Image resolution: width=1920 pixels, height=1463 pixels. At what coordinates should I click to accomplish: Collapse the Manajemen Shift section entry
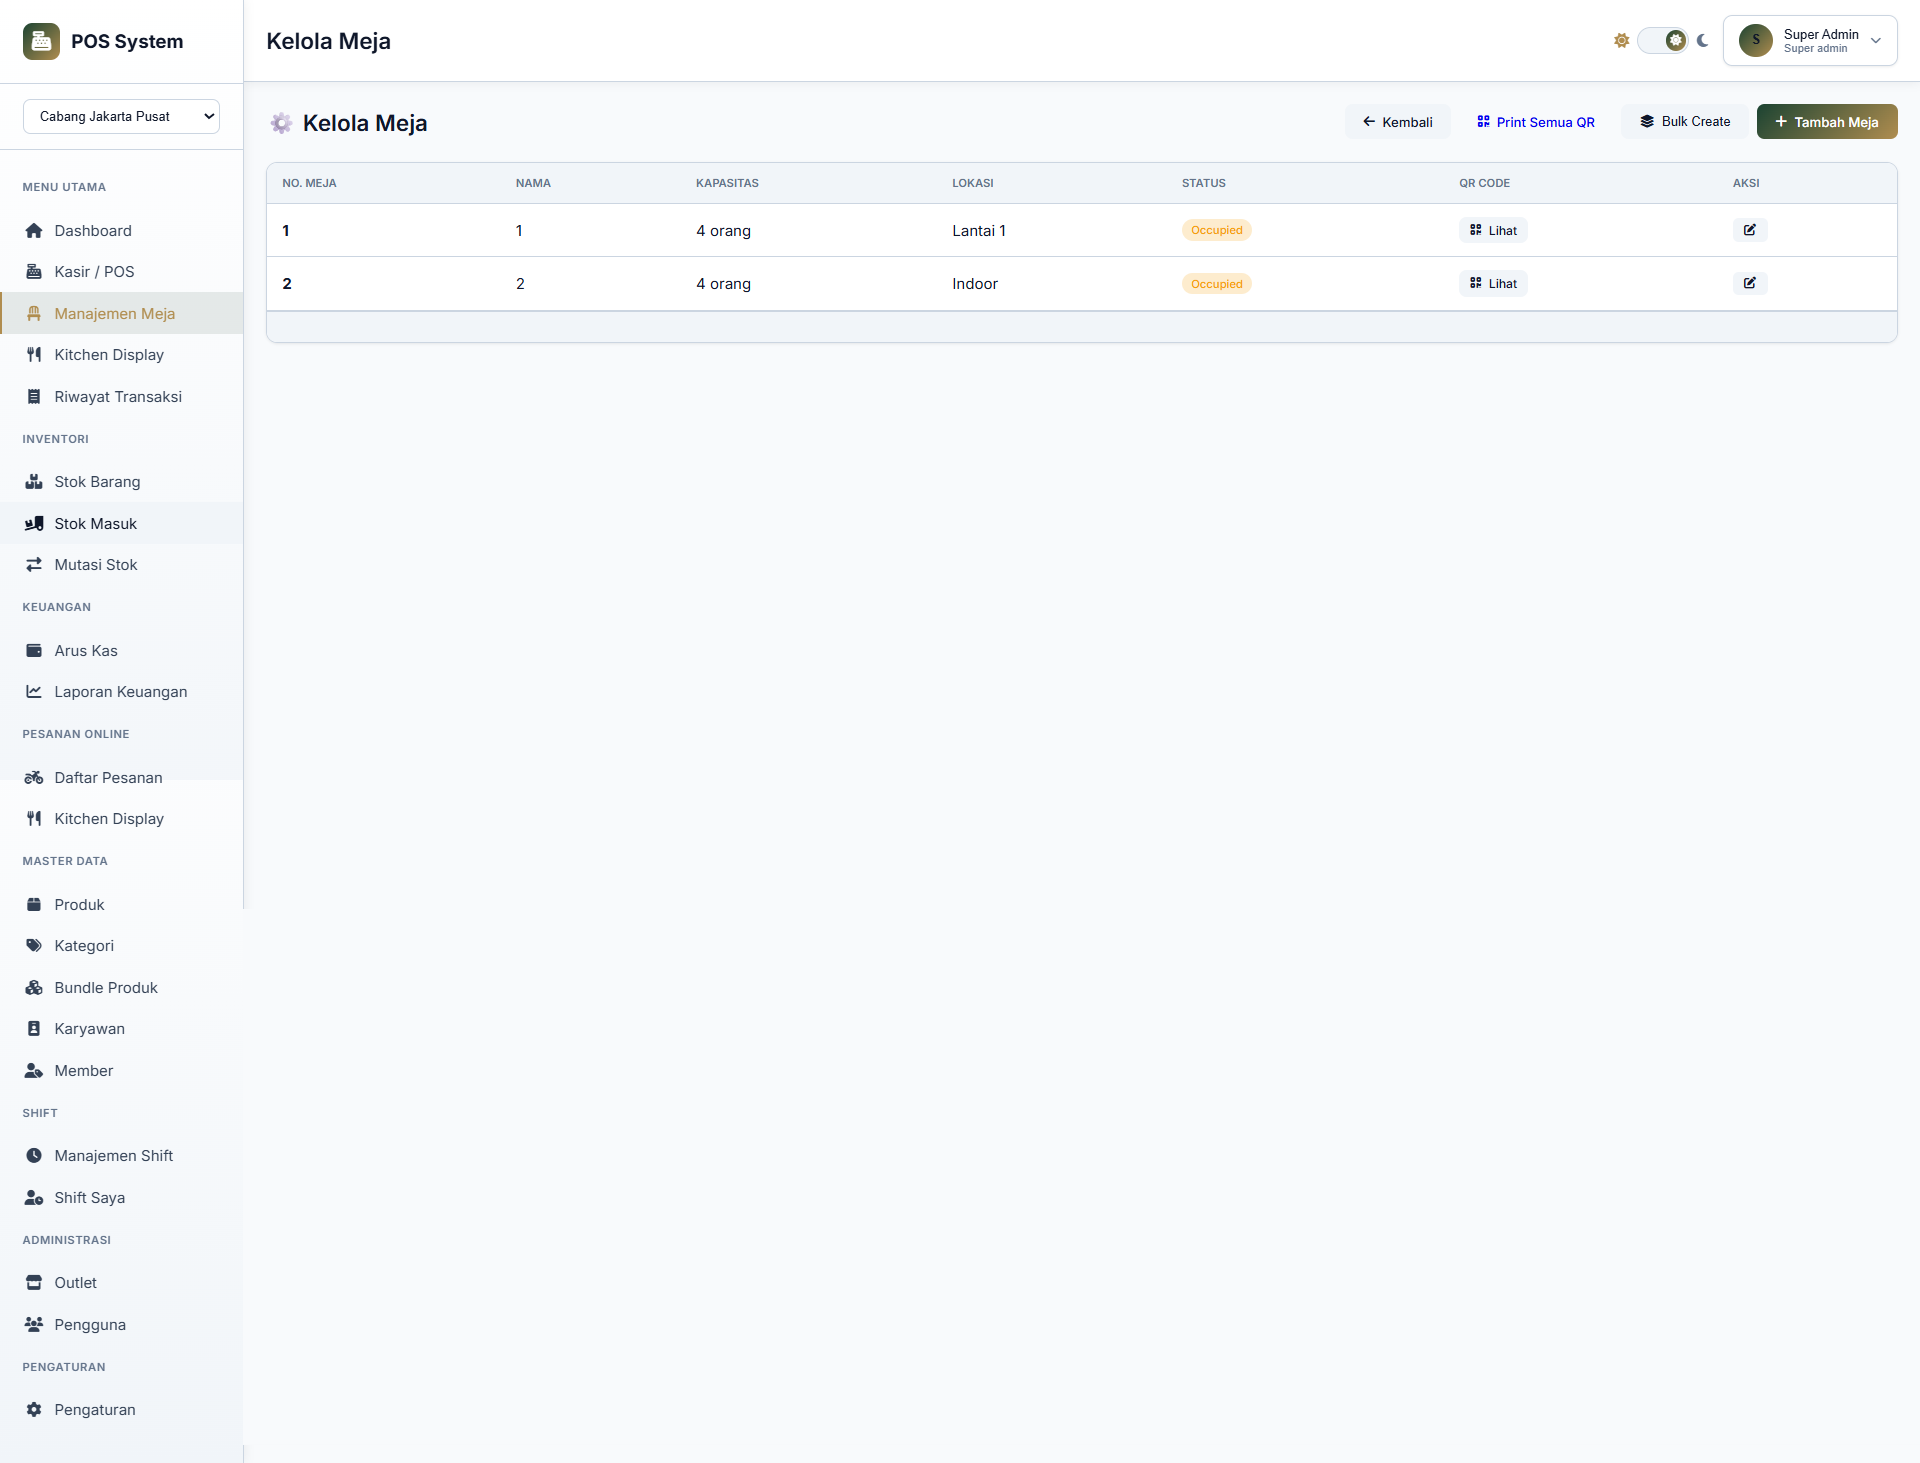tap(113, 1155)
